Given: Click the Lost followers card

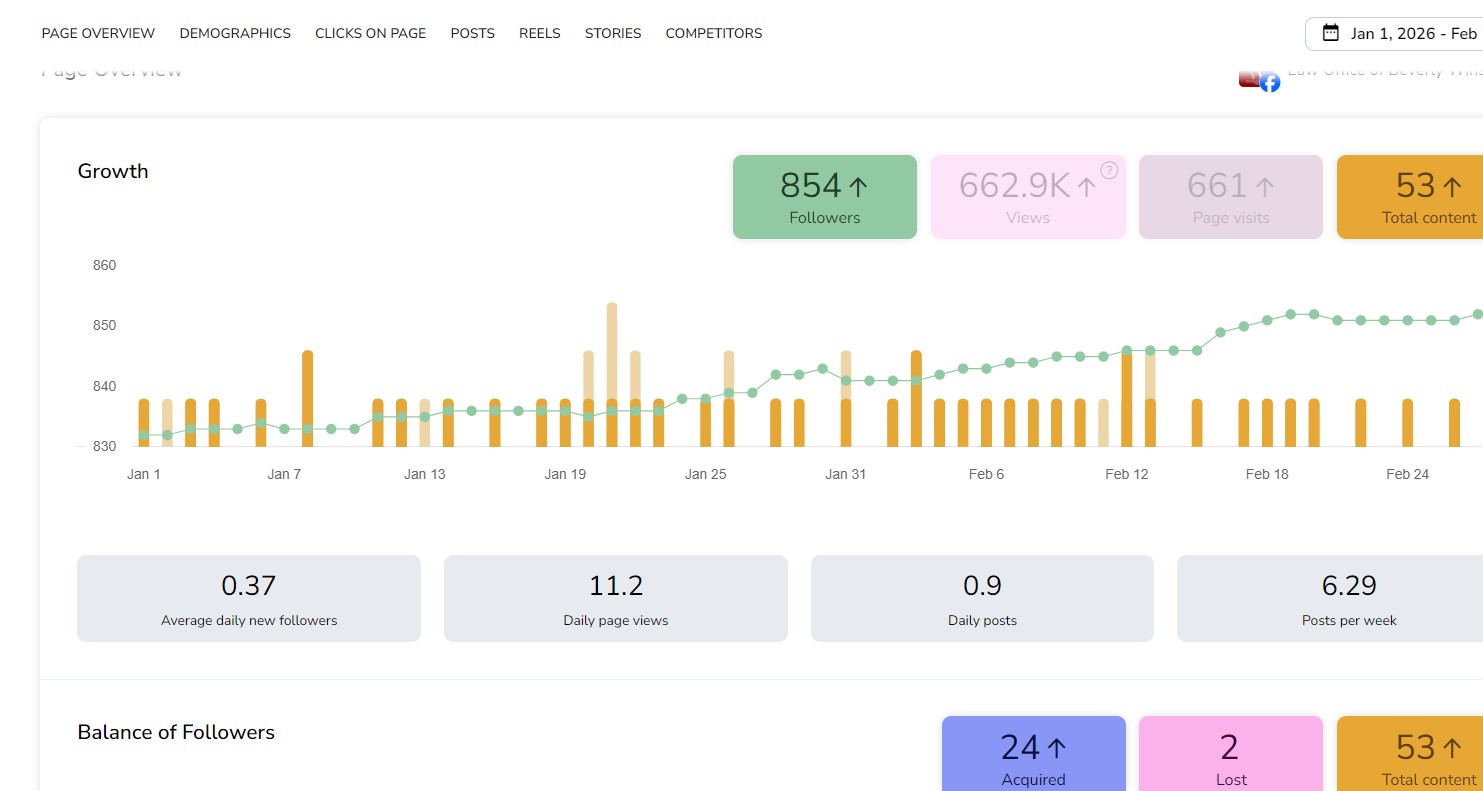Looking at the screenshot, I should [x=1230, y=755].
